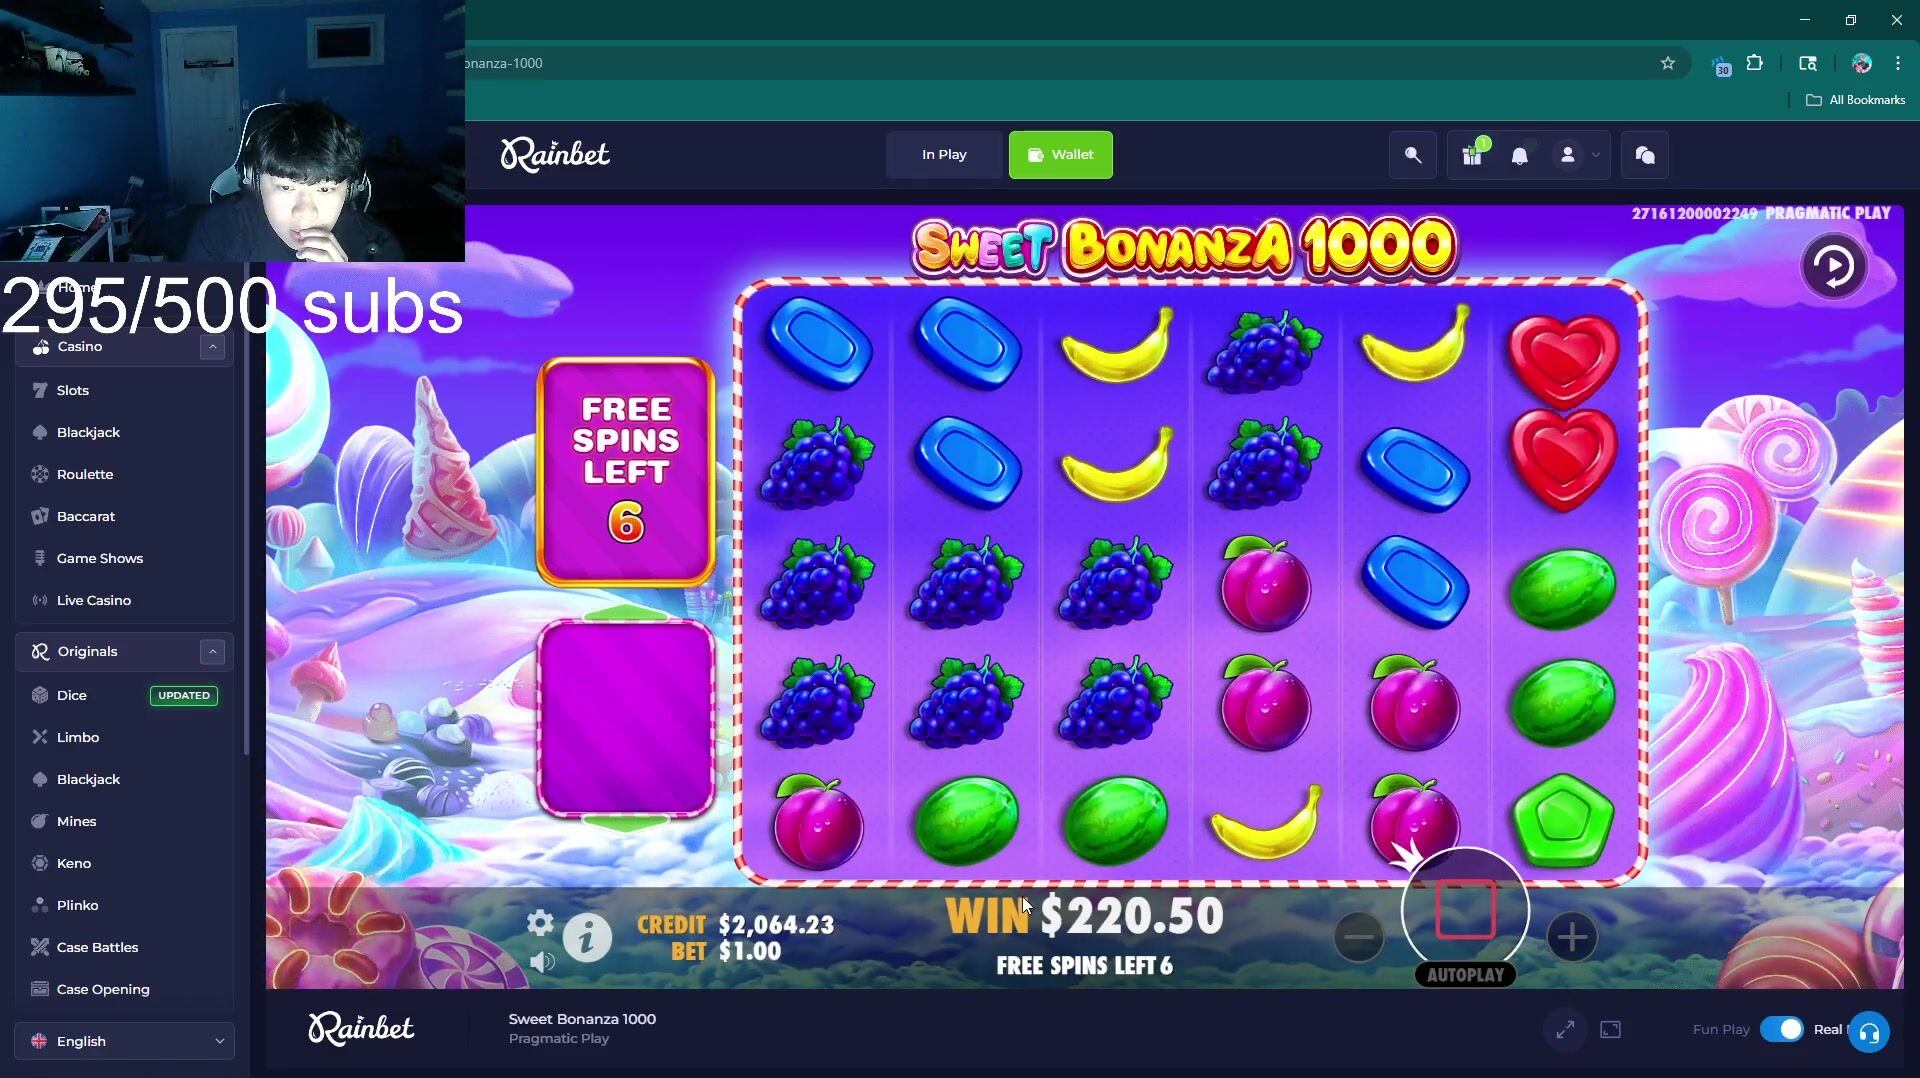Click the replay icon in game corner
Screen dimensions: 1920x1078
(x=1833, y=266)
